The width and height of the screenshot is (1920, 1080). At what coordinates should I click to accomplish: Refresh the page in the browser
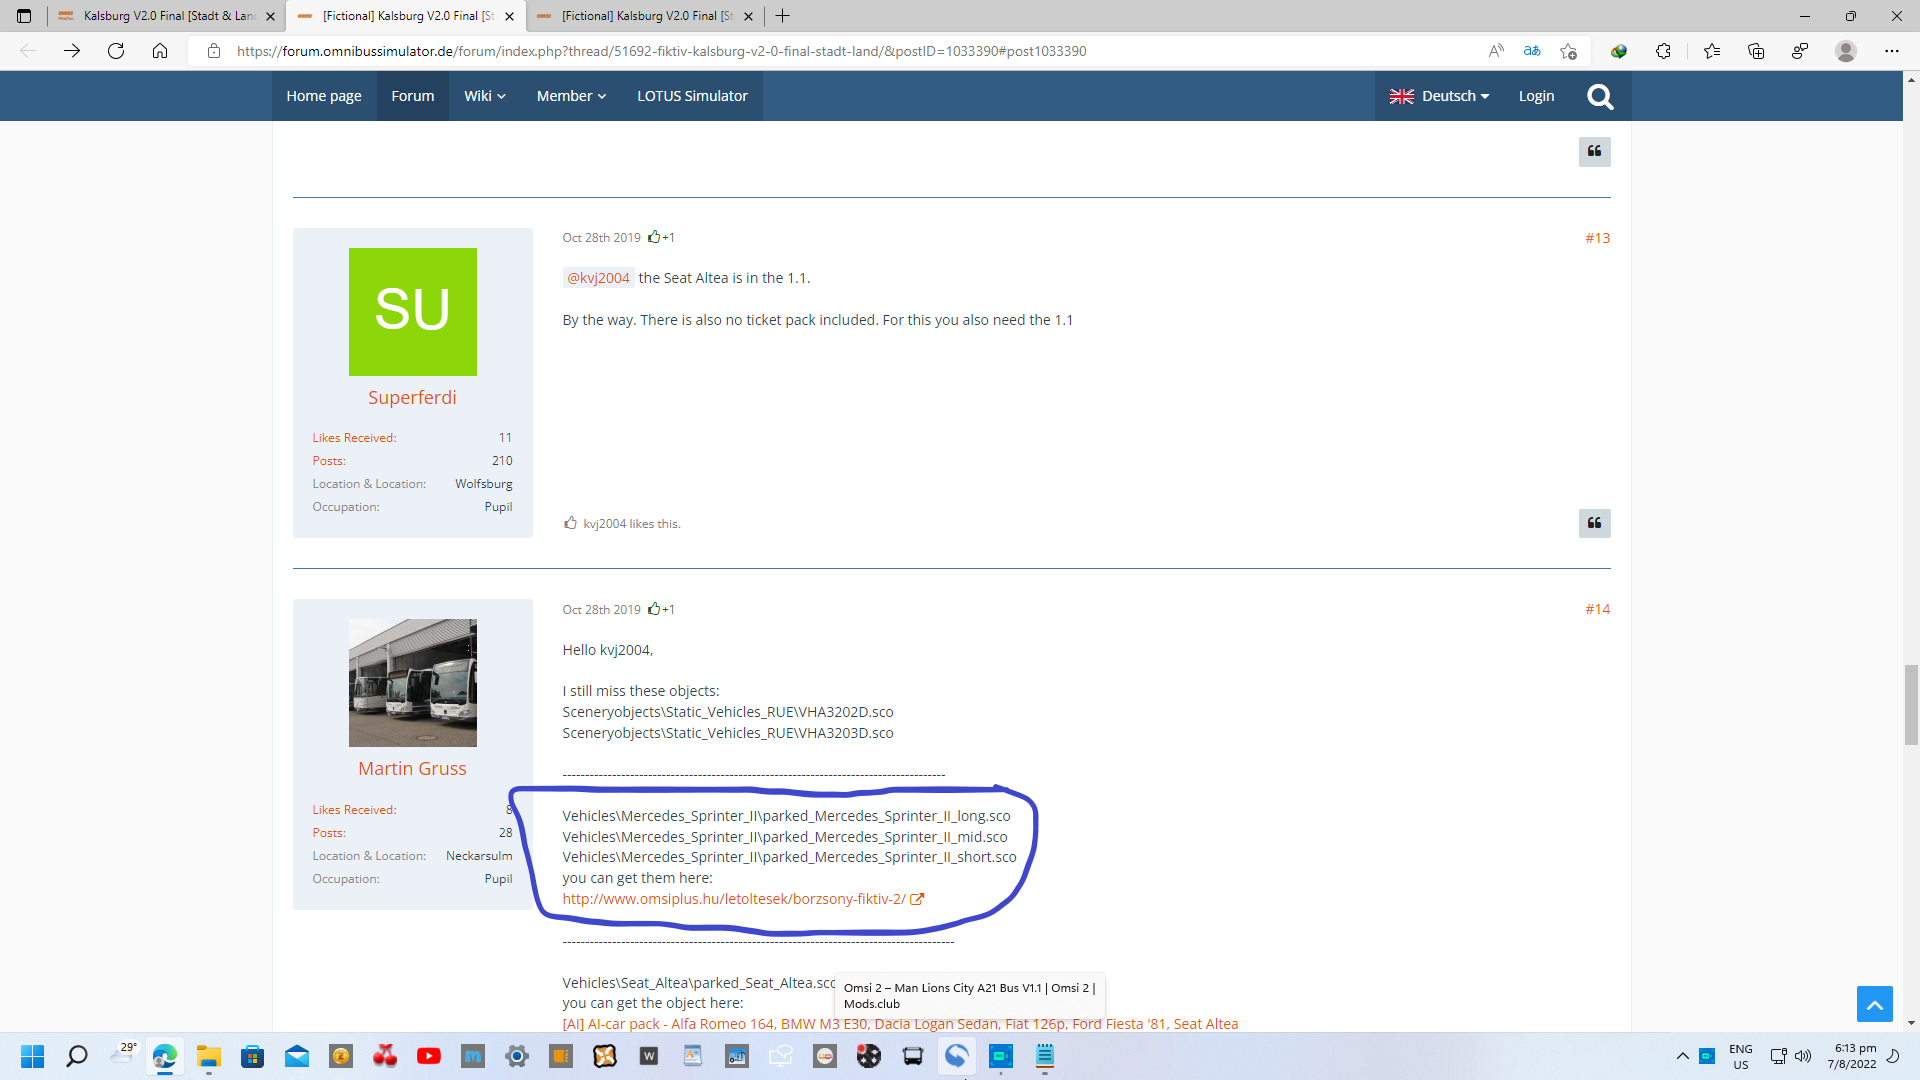(x=116, y=51)
